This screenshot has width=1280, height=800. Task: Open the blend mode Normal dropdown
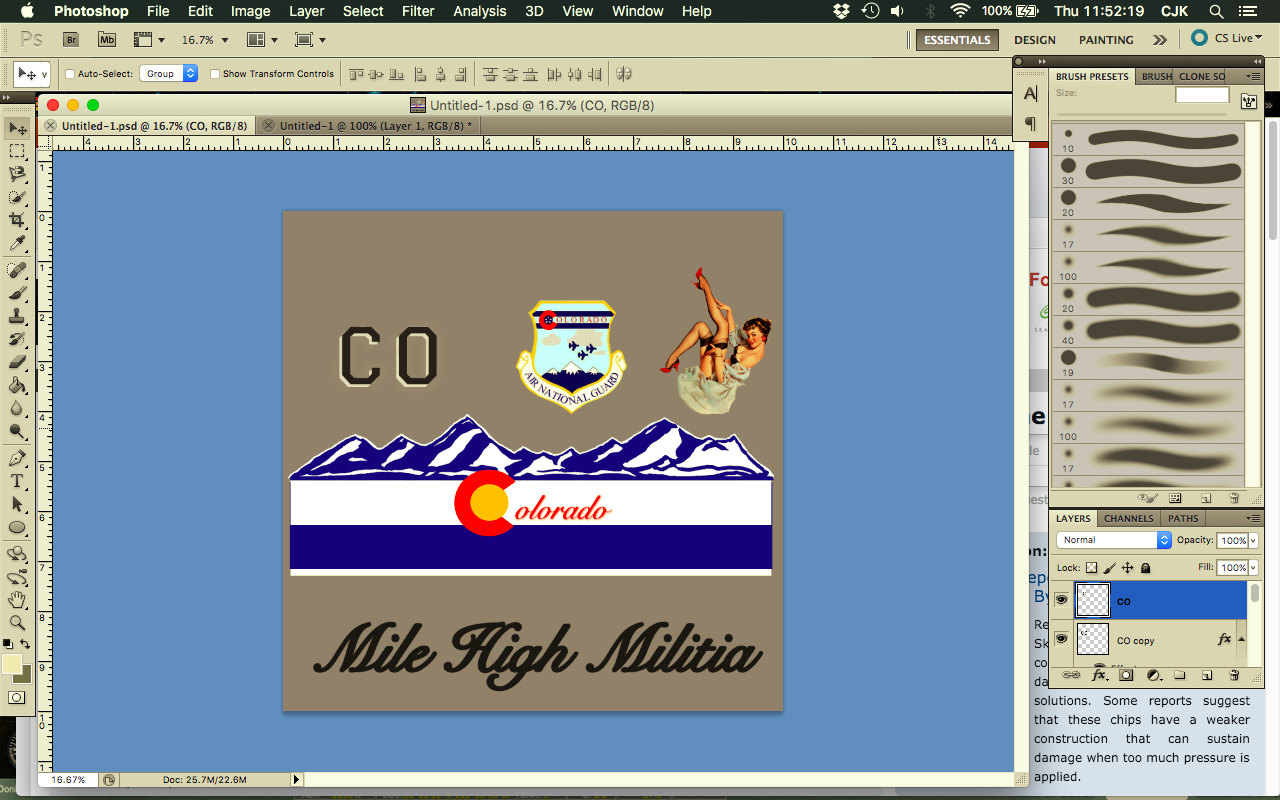[1114, 540]
